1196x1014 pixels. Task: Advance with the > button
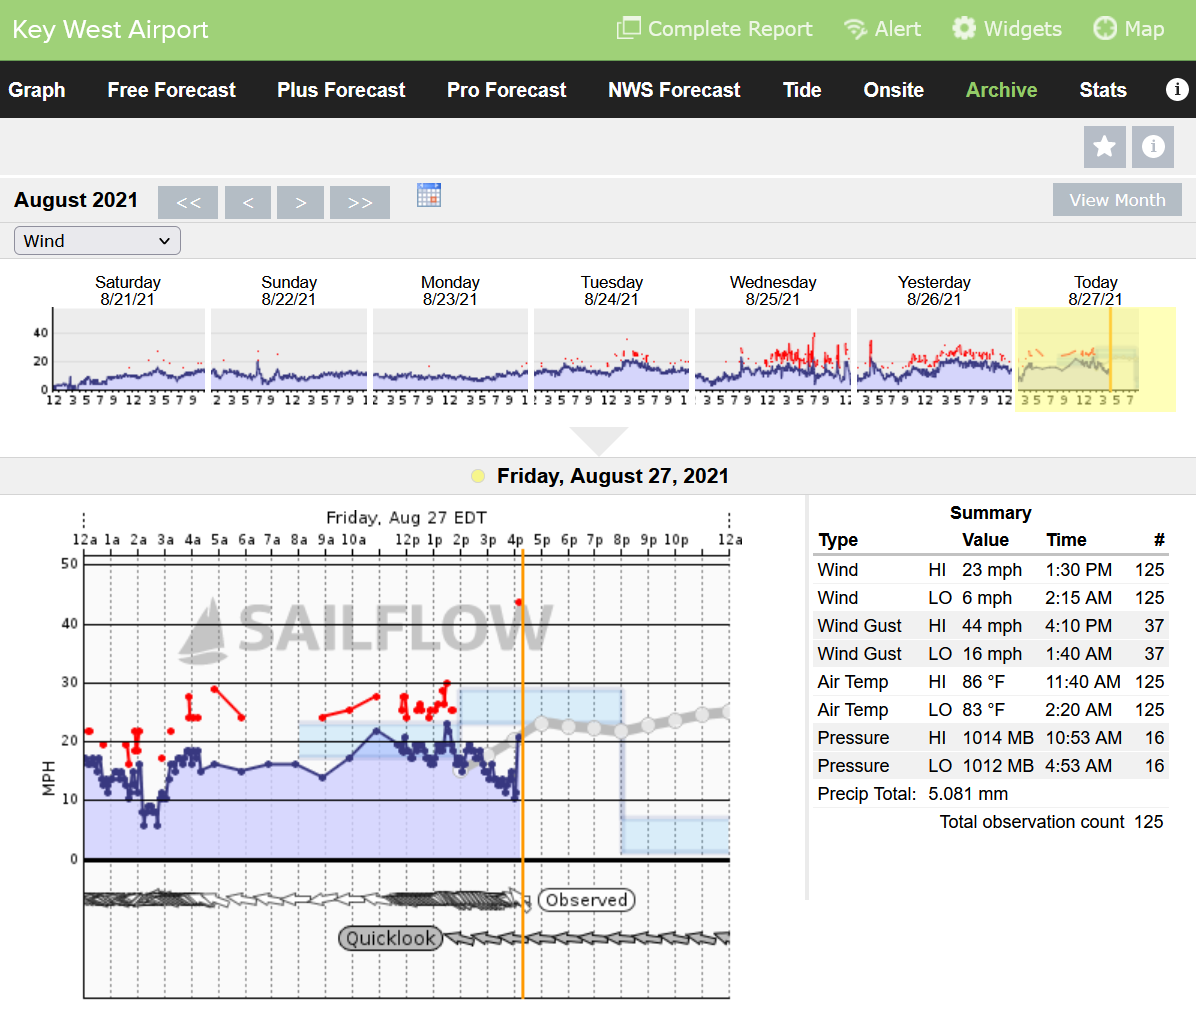300,202
